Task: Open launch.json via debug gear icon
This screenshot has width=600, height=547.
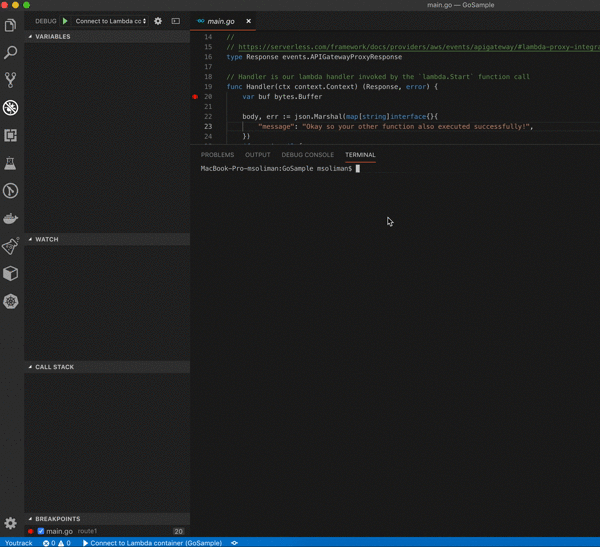Action: [158, 21]
